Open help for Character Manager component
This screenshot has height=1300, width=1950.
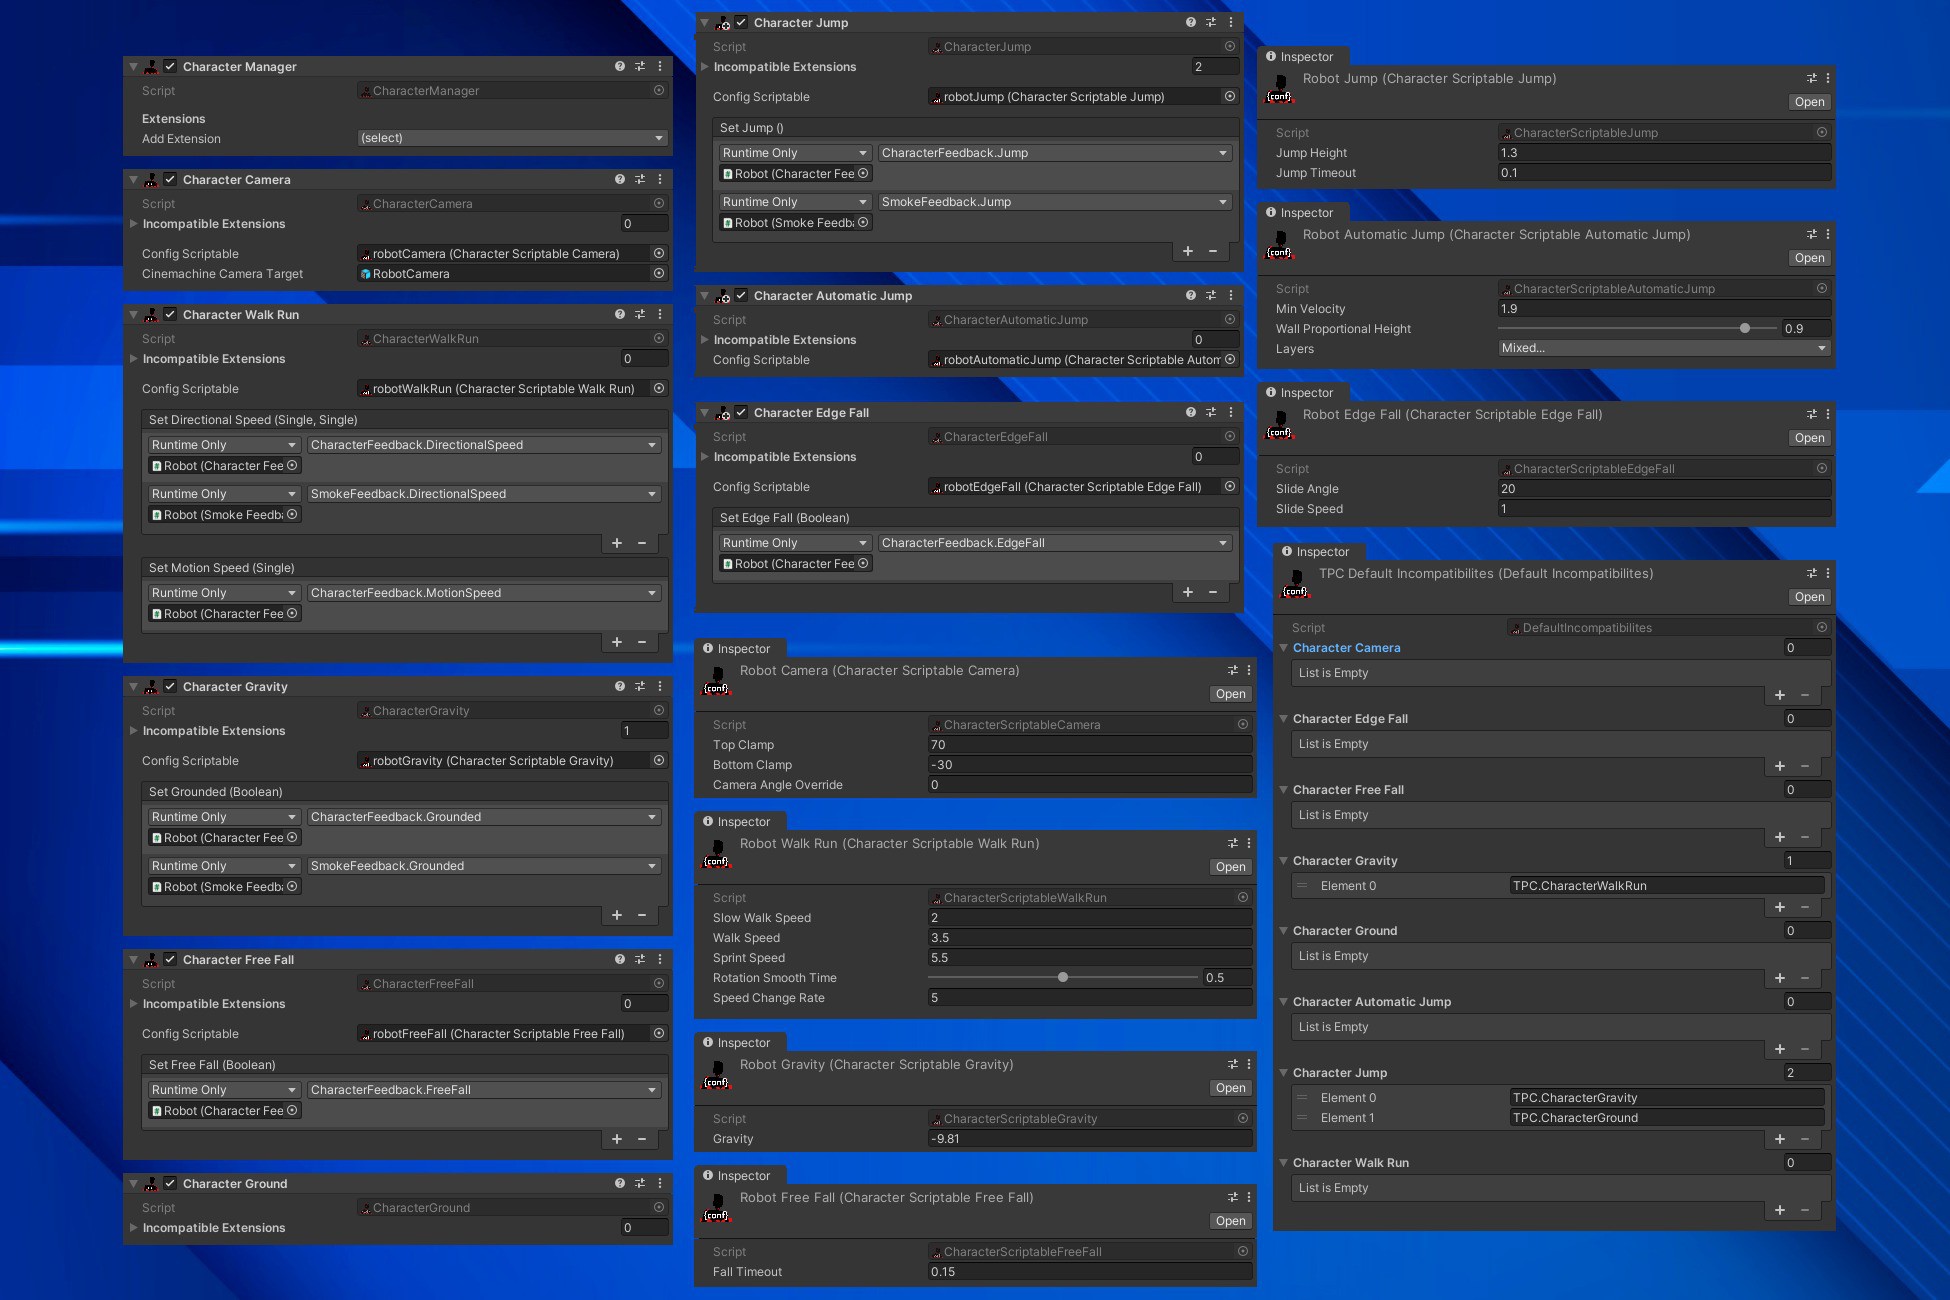coord(620,66)
